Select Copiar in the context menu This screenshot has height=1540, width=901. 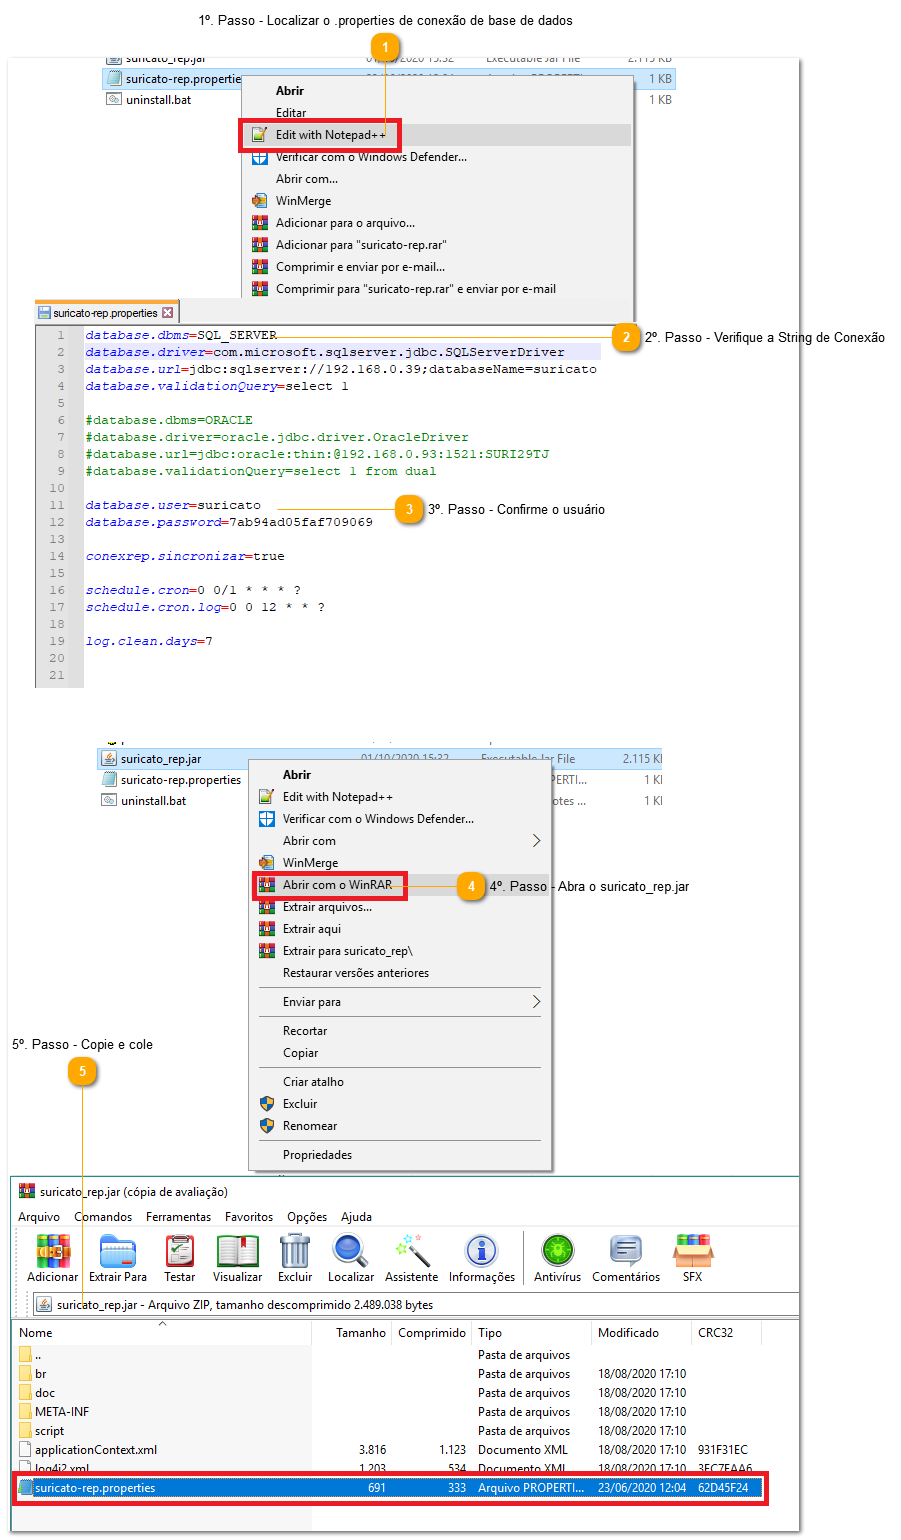[300, 1053]
